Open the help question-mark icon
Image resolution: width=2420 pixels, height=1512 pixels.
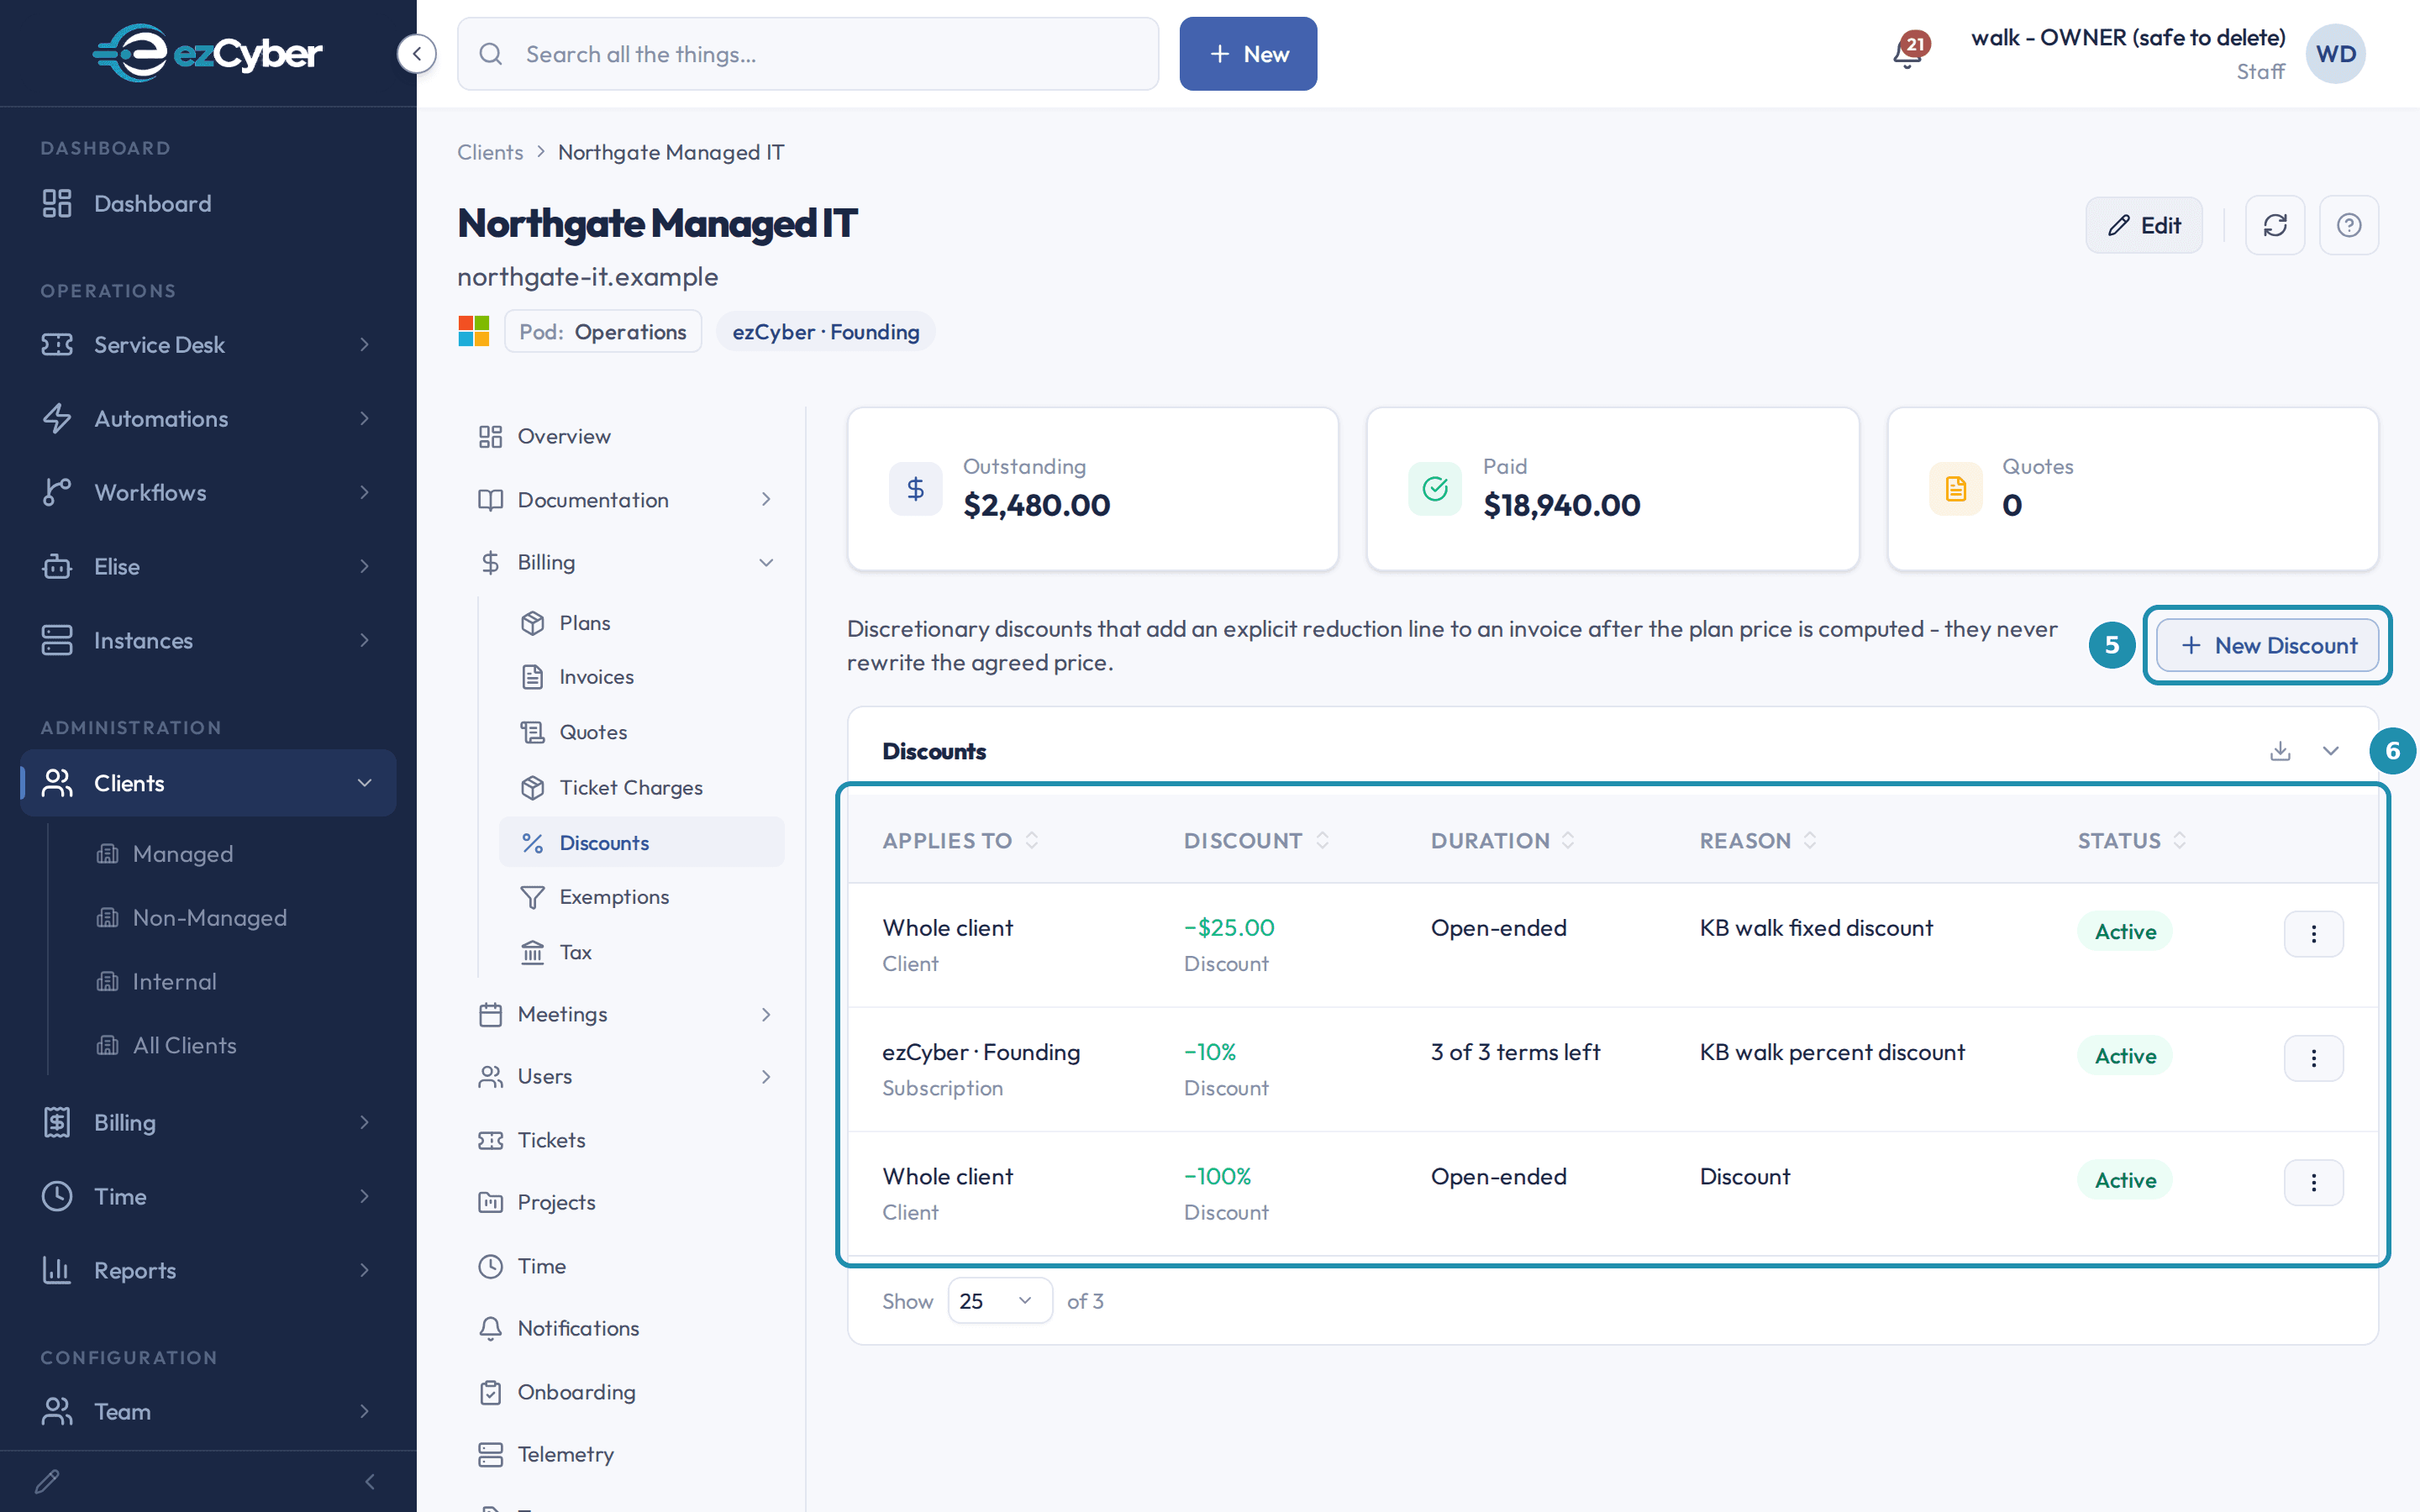2348,225
